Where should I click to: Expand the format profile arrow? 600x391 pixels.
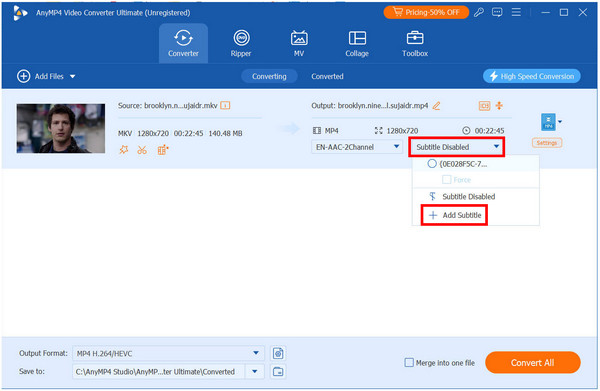tap(560, 122)
